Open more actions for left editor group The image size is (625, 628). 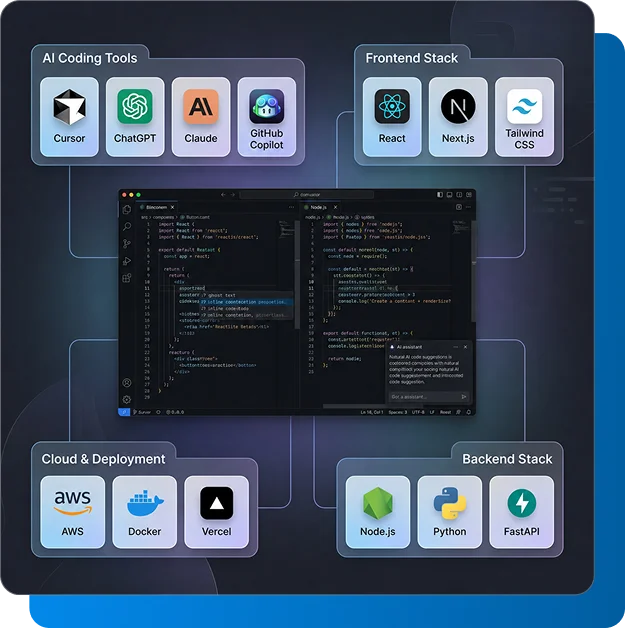[291, 207]
